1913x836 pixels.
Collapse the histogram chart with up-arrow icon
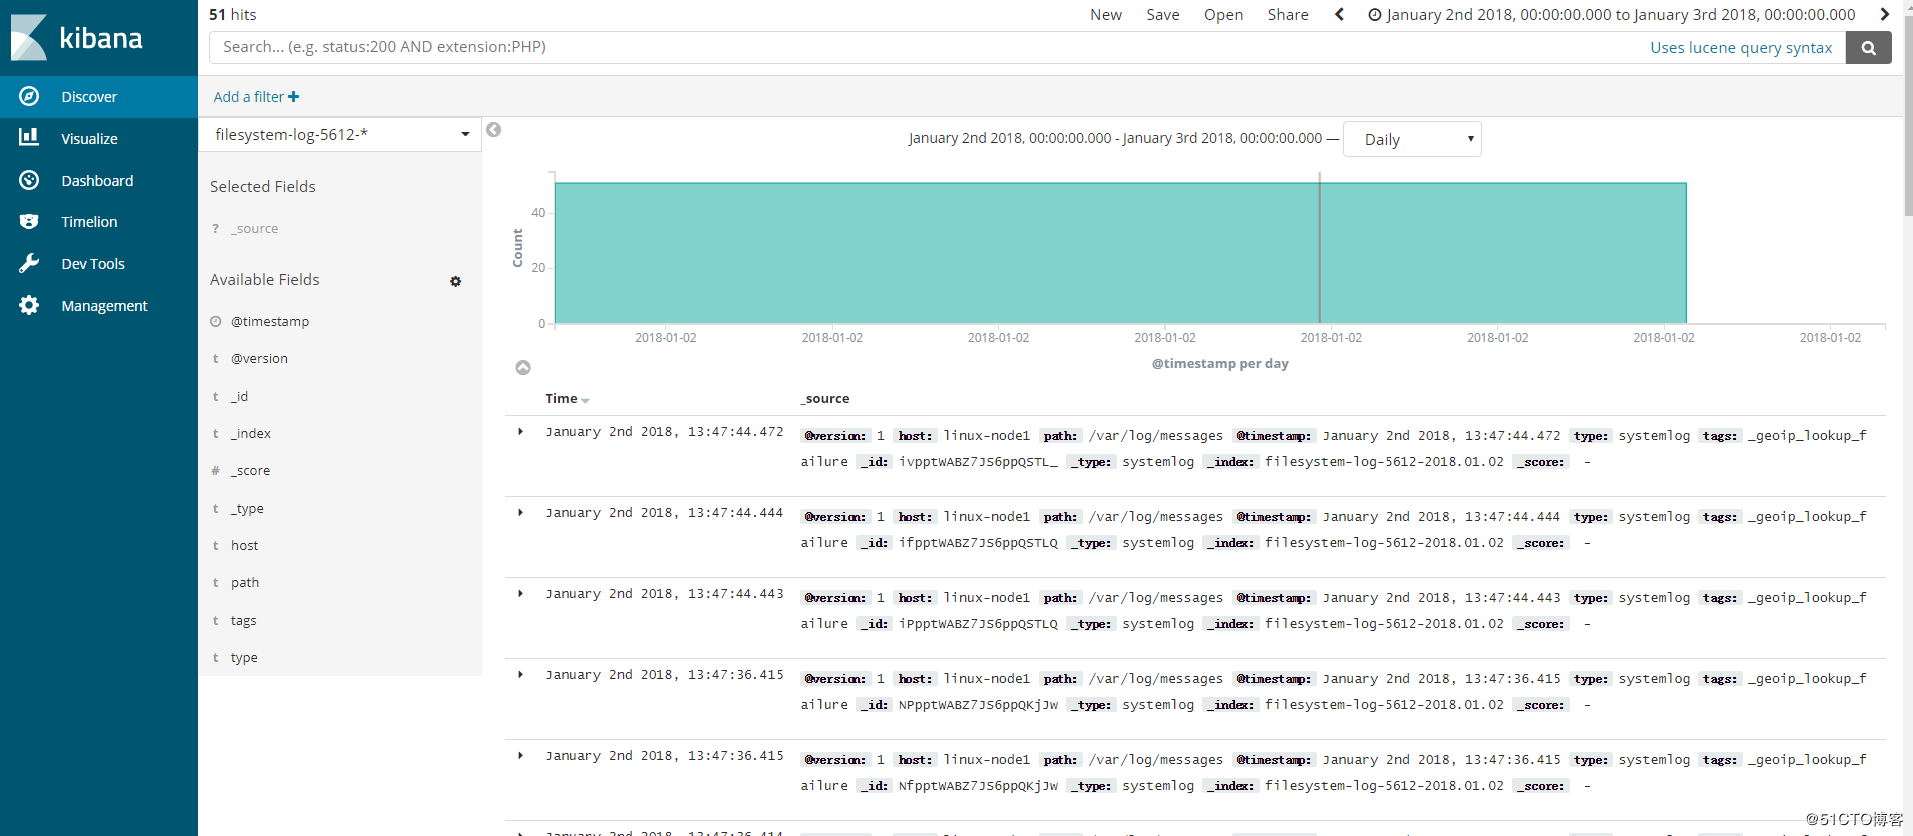pos(523,368)
